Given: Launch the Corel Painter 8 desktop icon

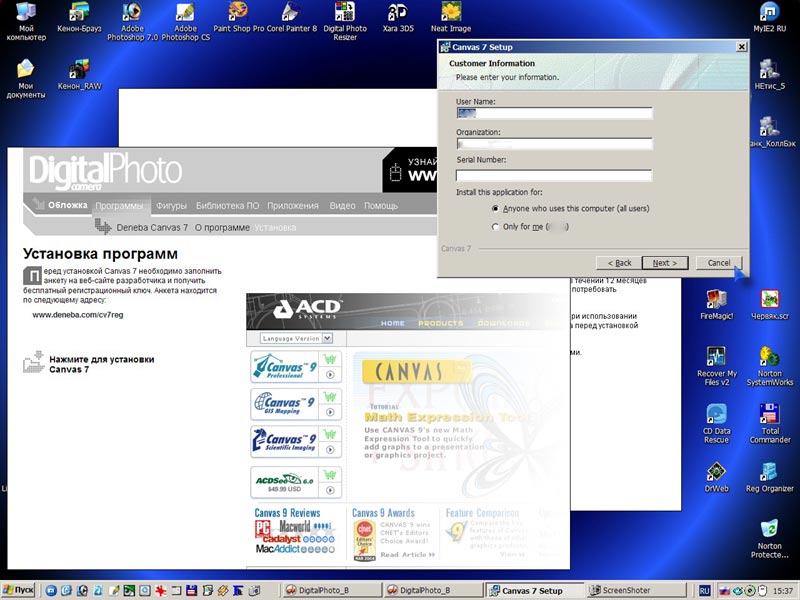Looking at the screenshot, I should 291,18.
